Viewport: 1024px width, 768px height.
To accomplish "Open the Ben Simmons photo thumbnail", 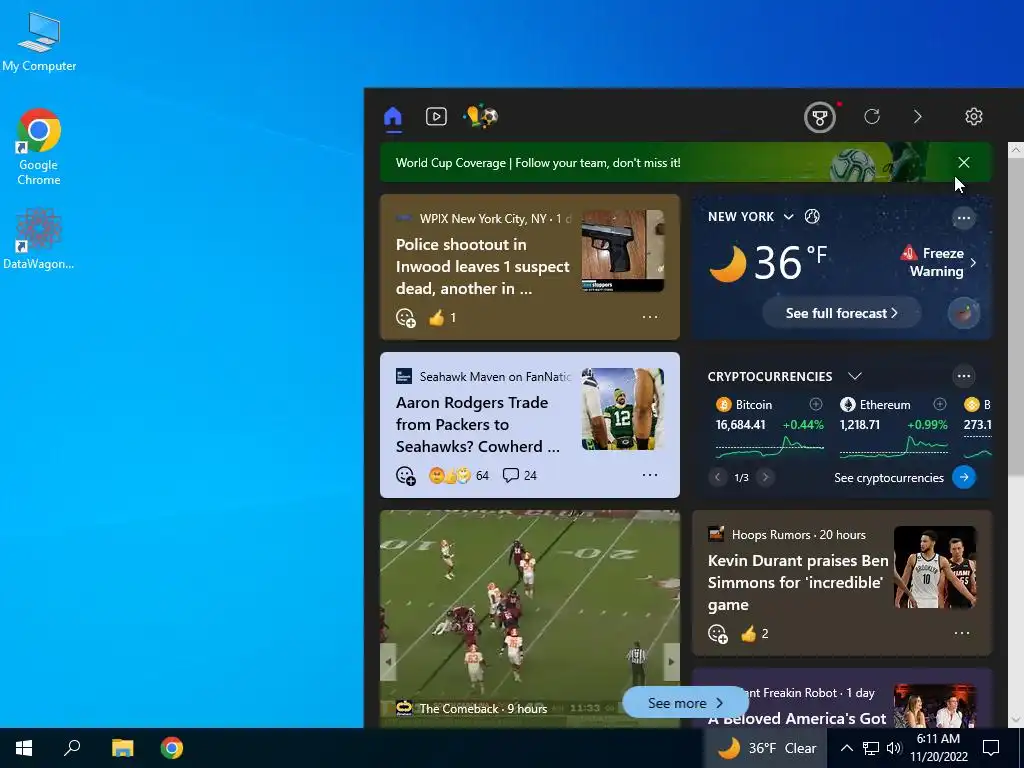I will tap(935, 567).
